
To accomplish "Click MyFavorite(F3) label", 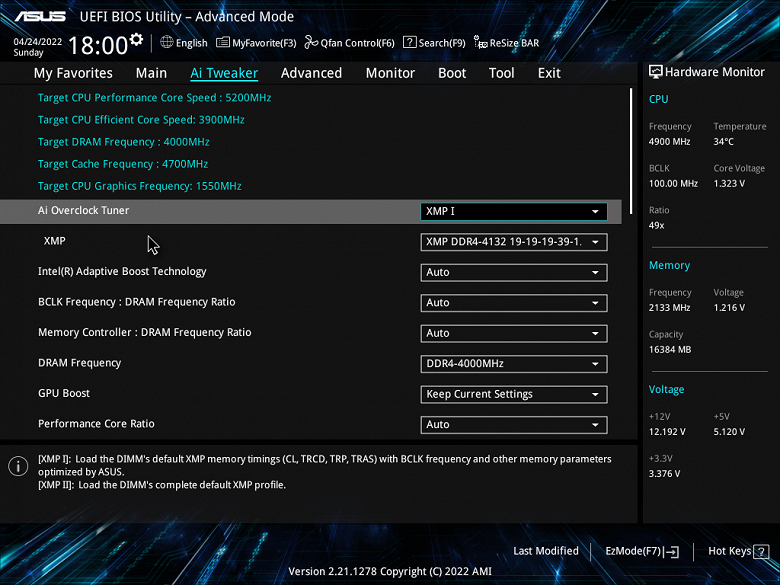I will pos(264,43).
